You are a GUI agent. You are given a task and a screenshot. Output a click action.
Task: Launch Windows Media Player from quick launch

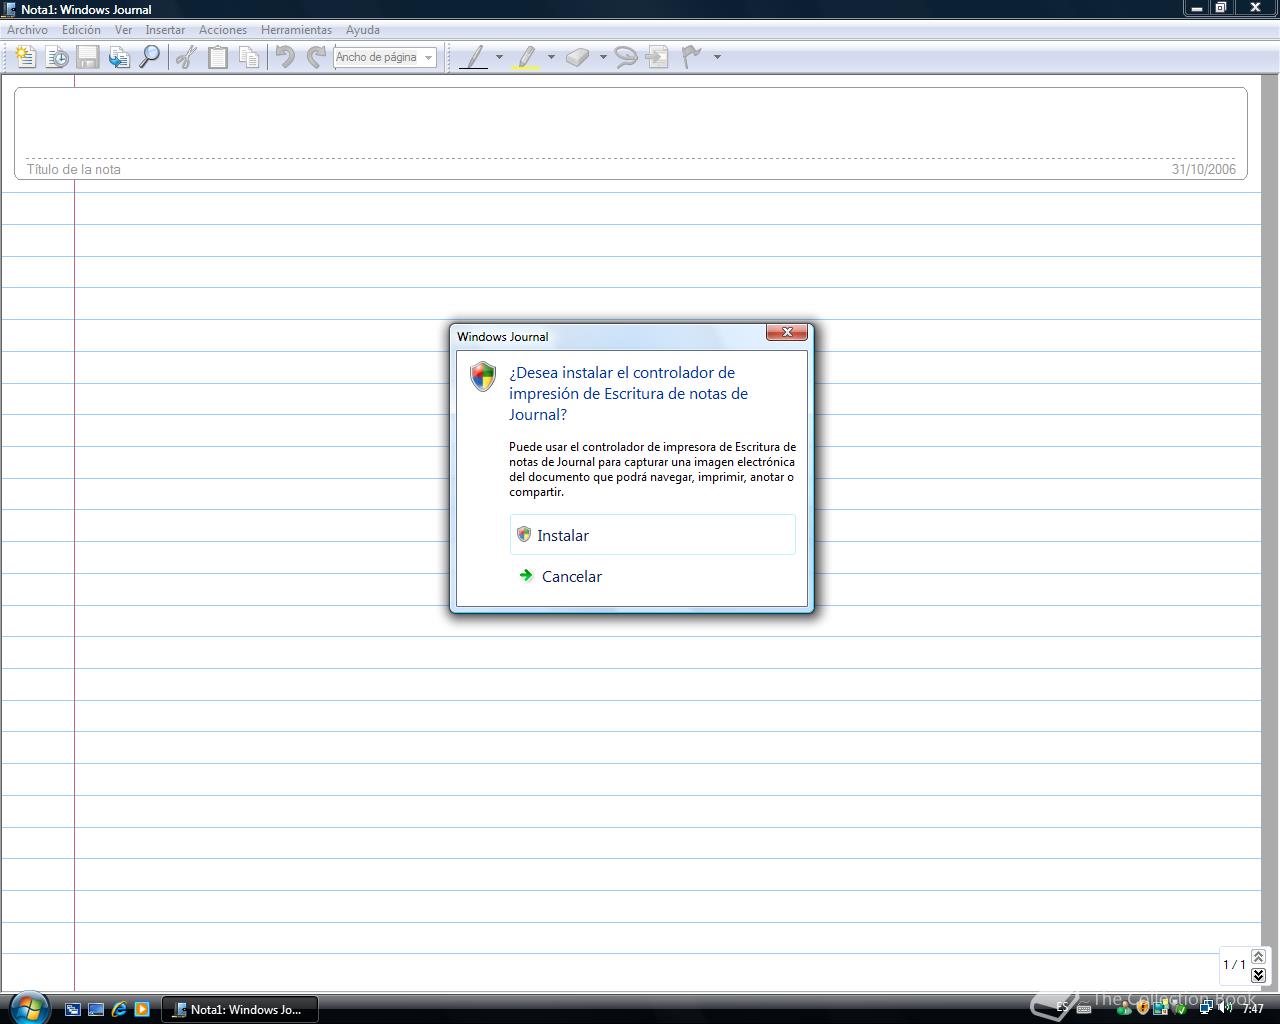(x=142, y=1009)
